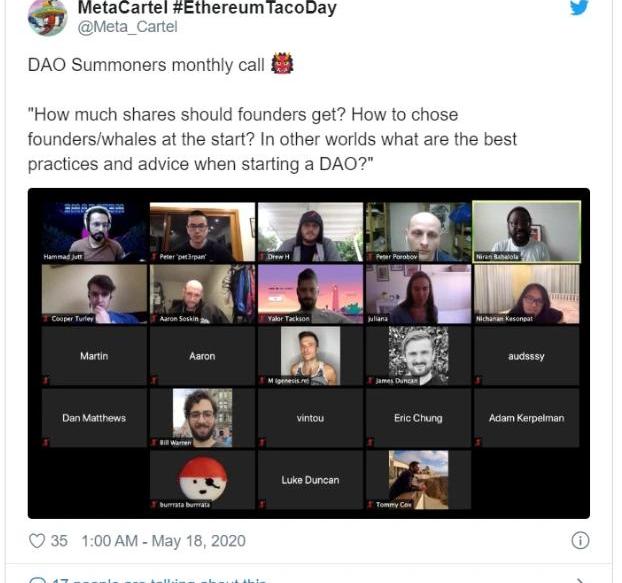Open the MetaCartel profile avatar

(x=47, y=17)
